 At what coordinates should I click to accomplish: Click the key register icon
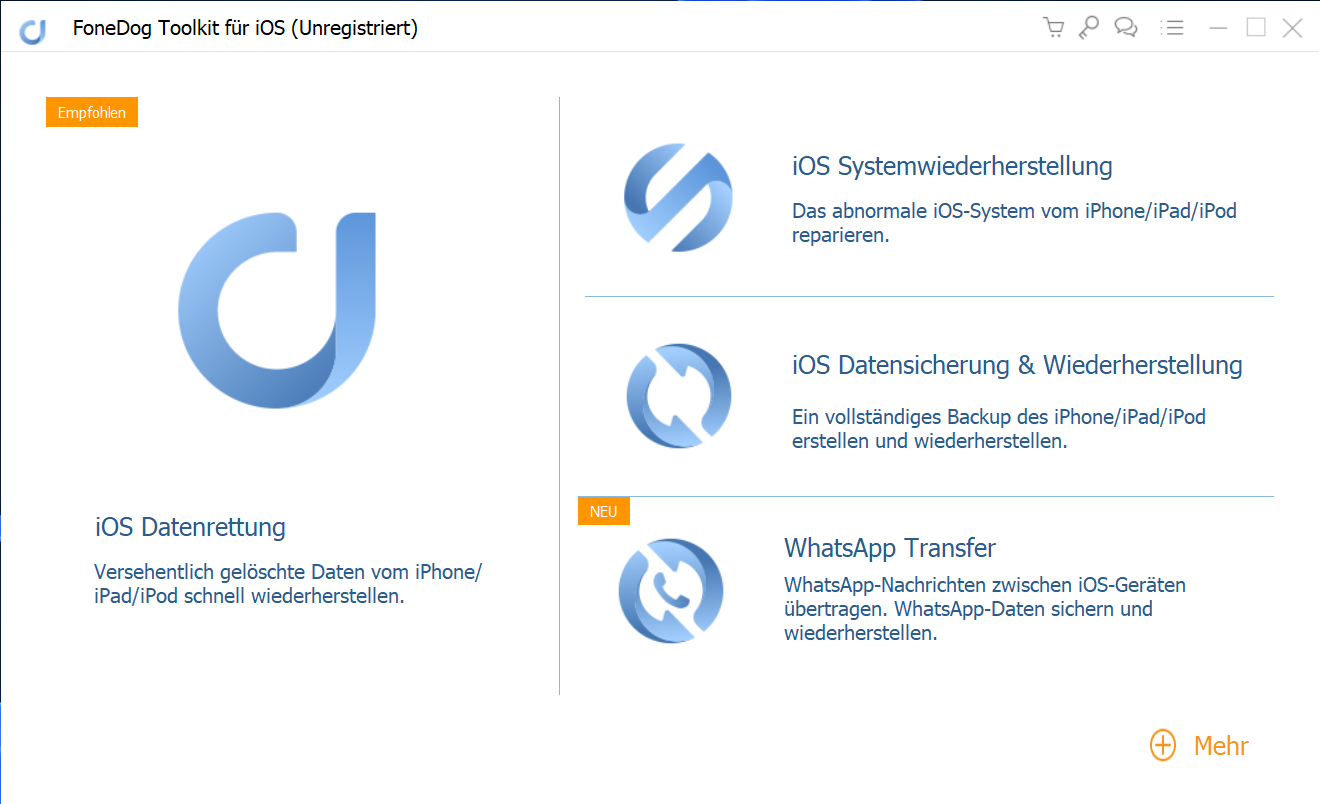(x=1089, y=28)
